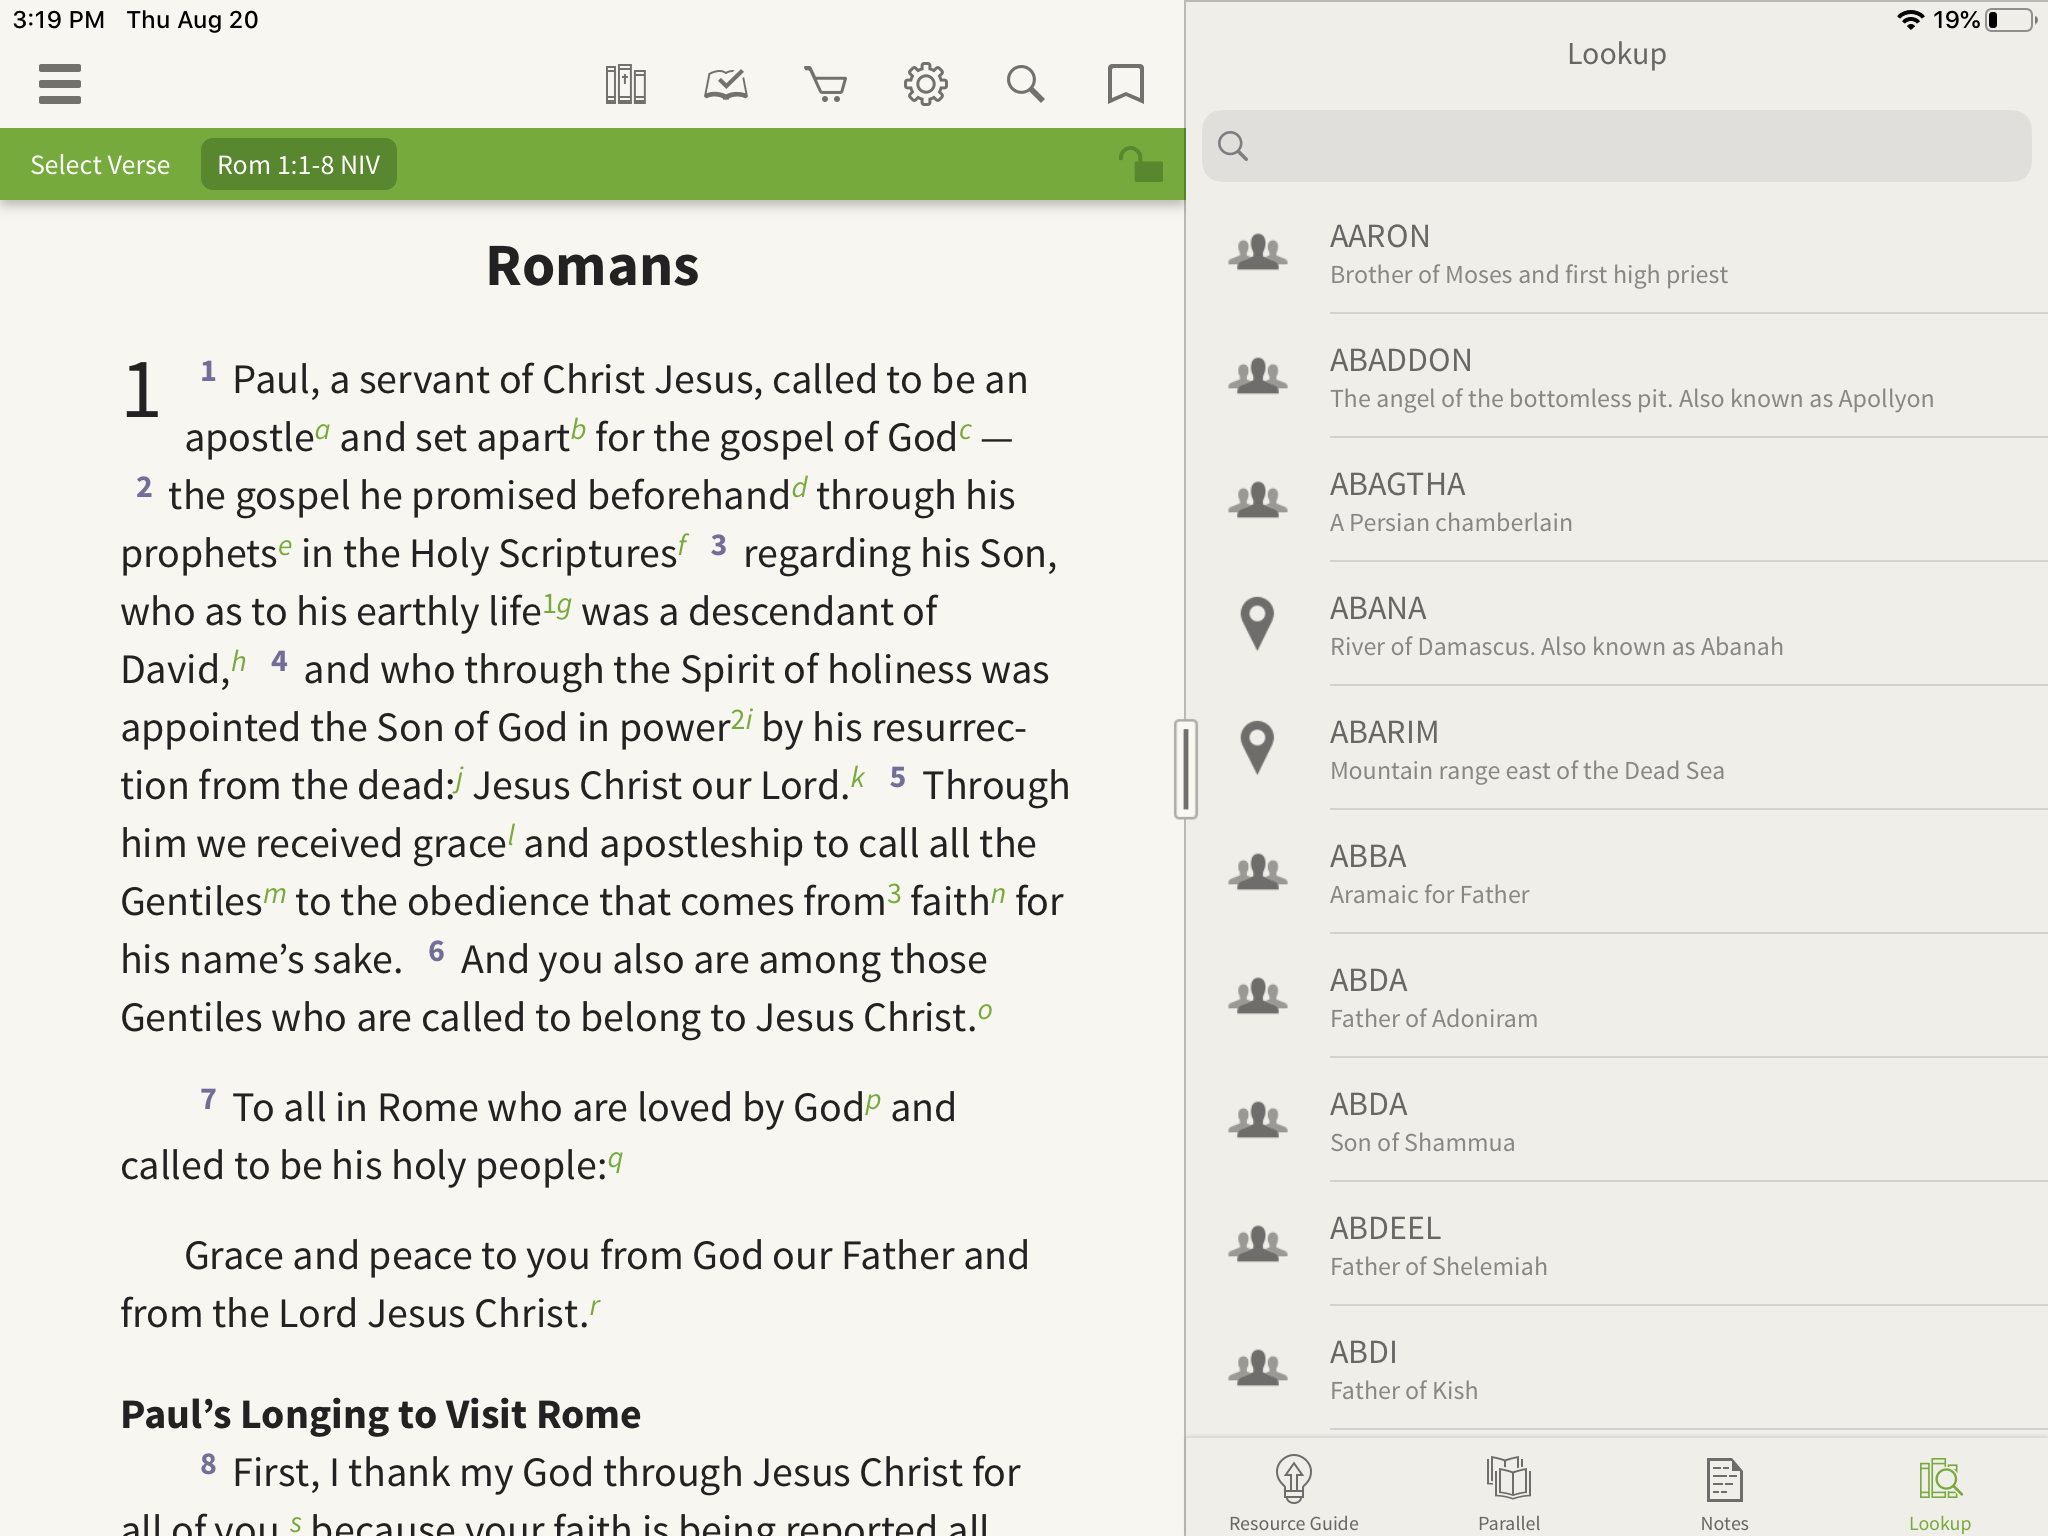Tap Select Verse button

[100, 165]
